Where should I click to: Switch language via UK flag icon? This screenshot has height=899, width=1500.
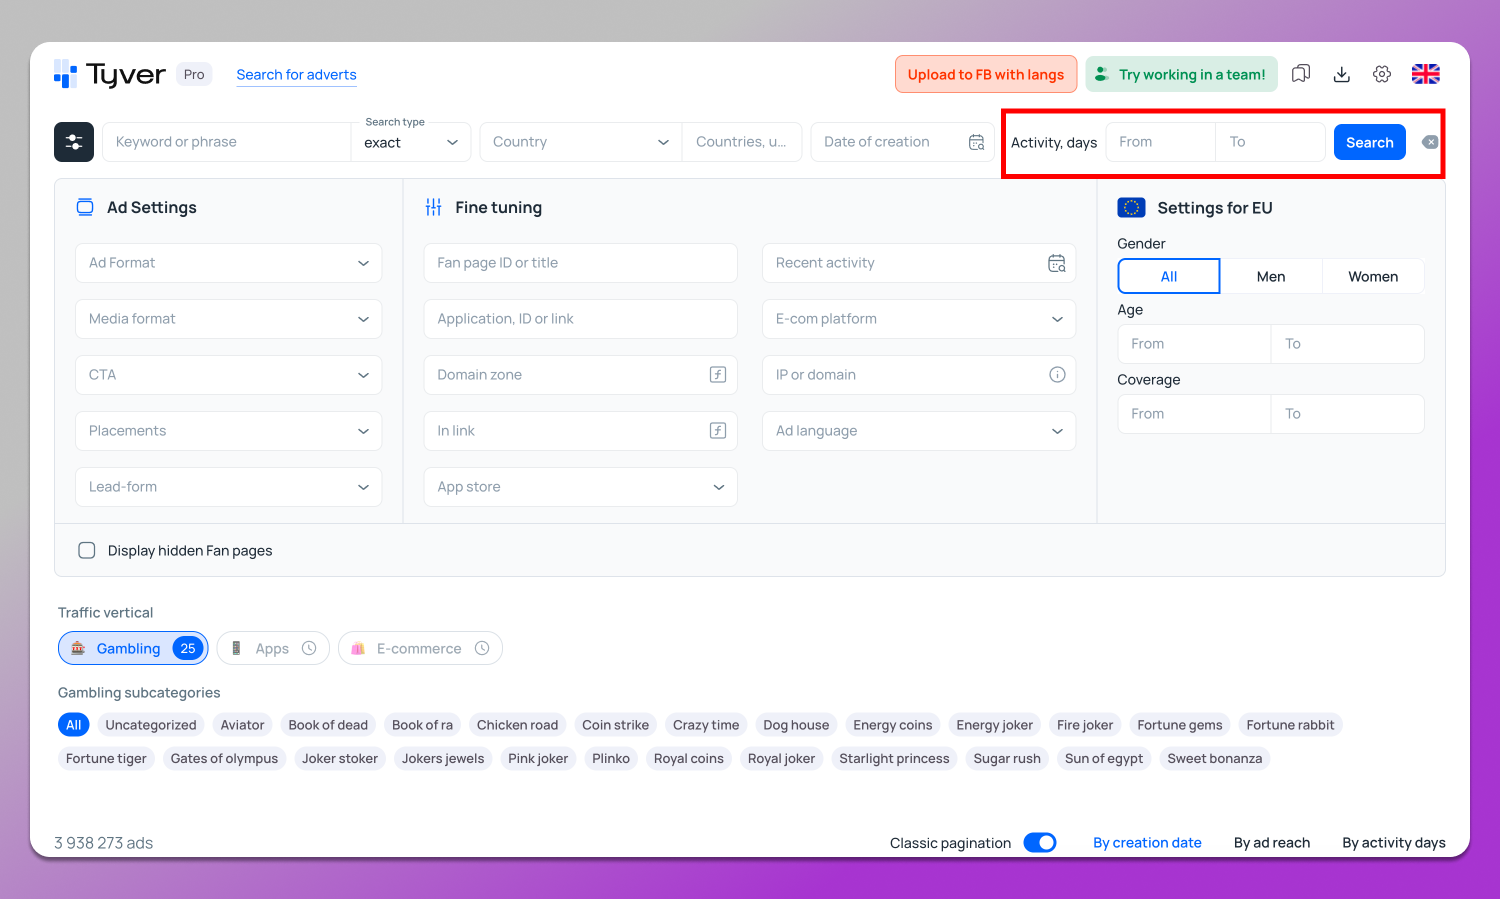1425,74
